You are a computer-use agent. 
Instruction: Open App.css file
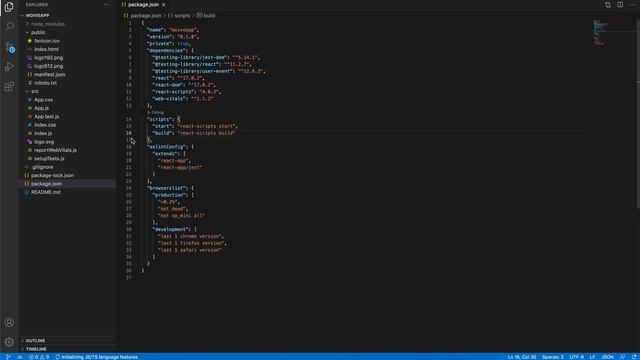click(x=43, y=100)
